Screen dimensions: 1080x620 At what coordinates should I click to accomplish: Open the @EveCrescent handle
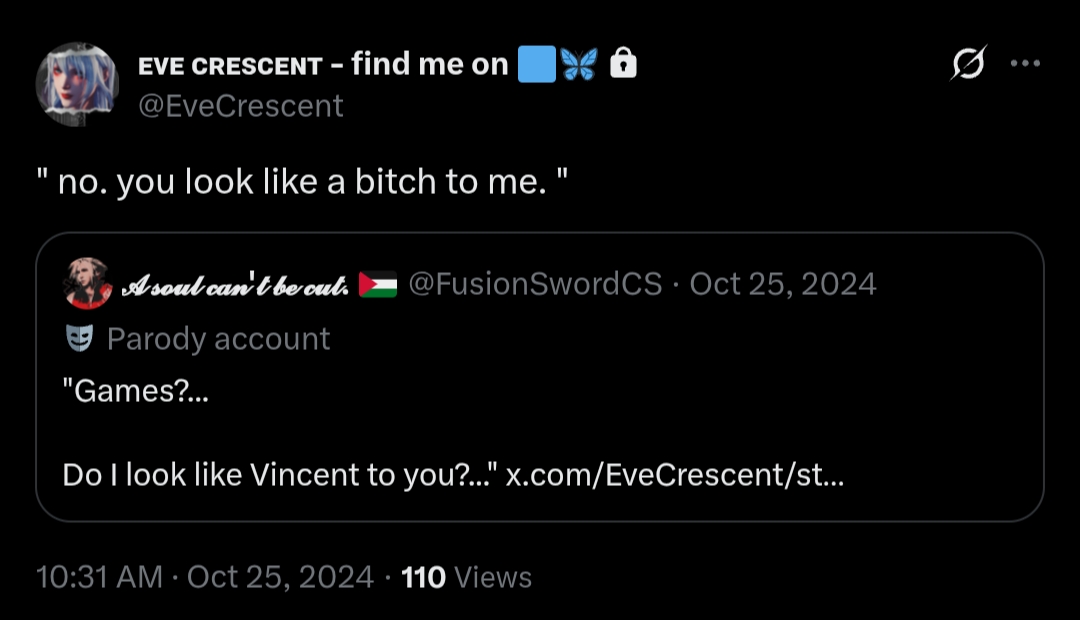point(240,106)
